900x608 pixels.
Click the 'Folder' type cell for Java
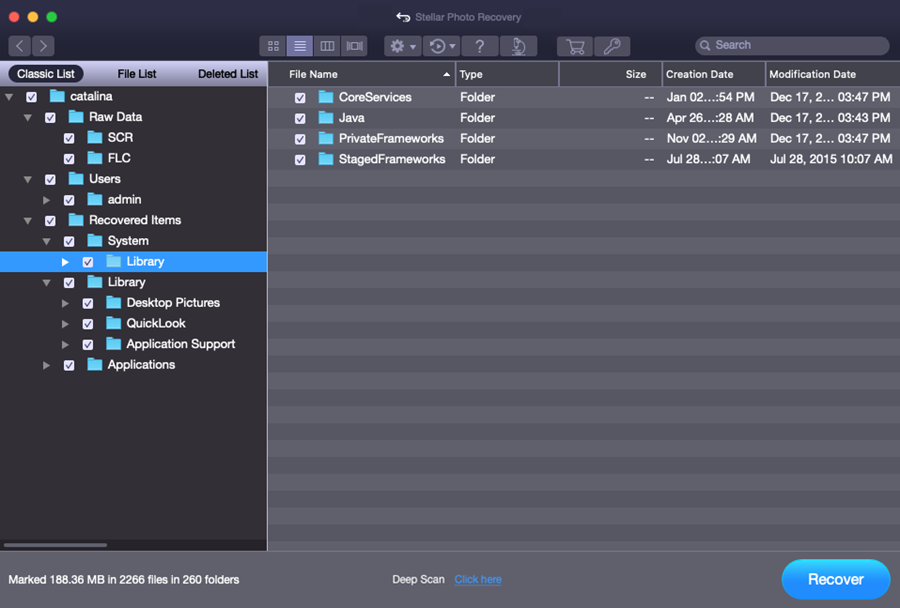click(x=477, y=118)
